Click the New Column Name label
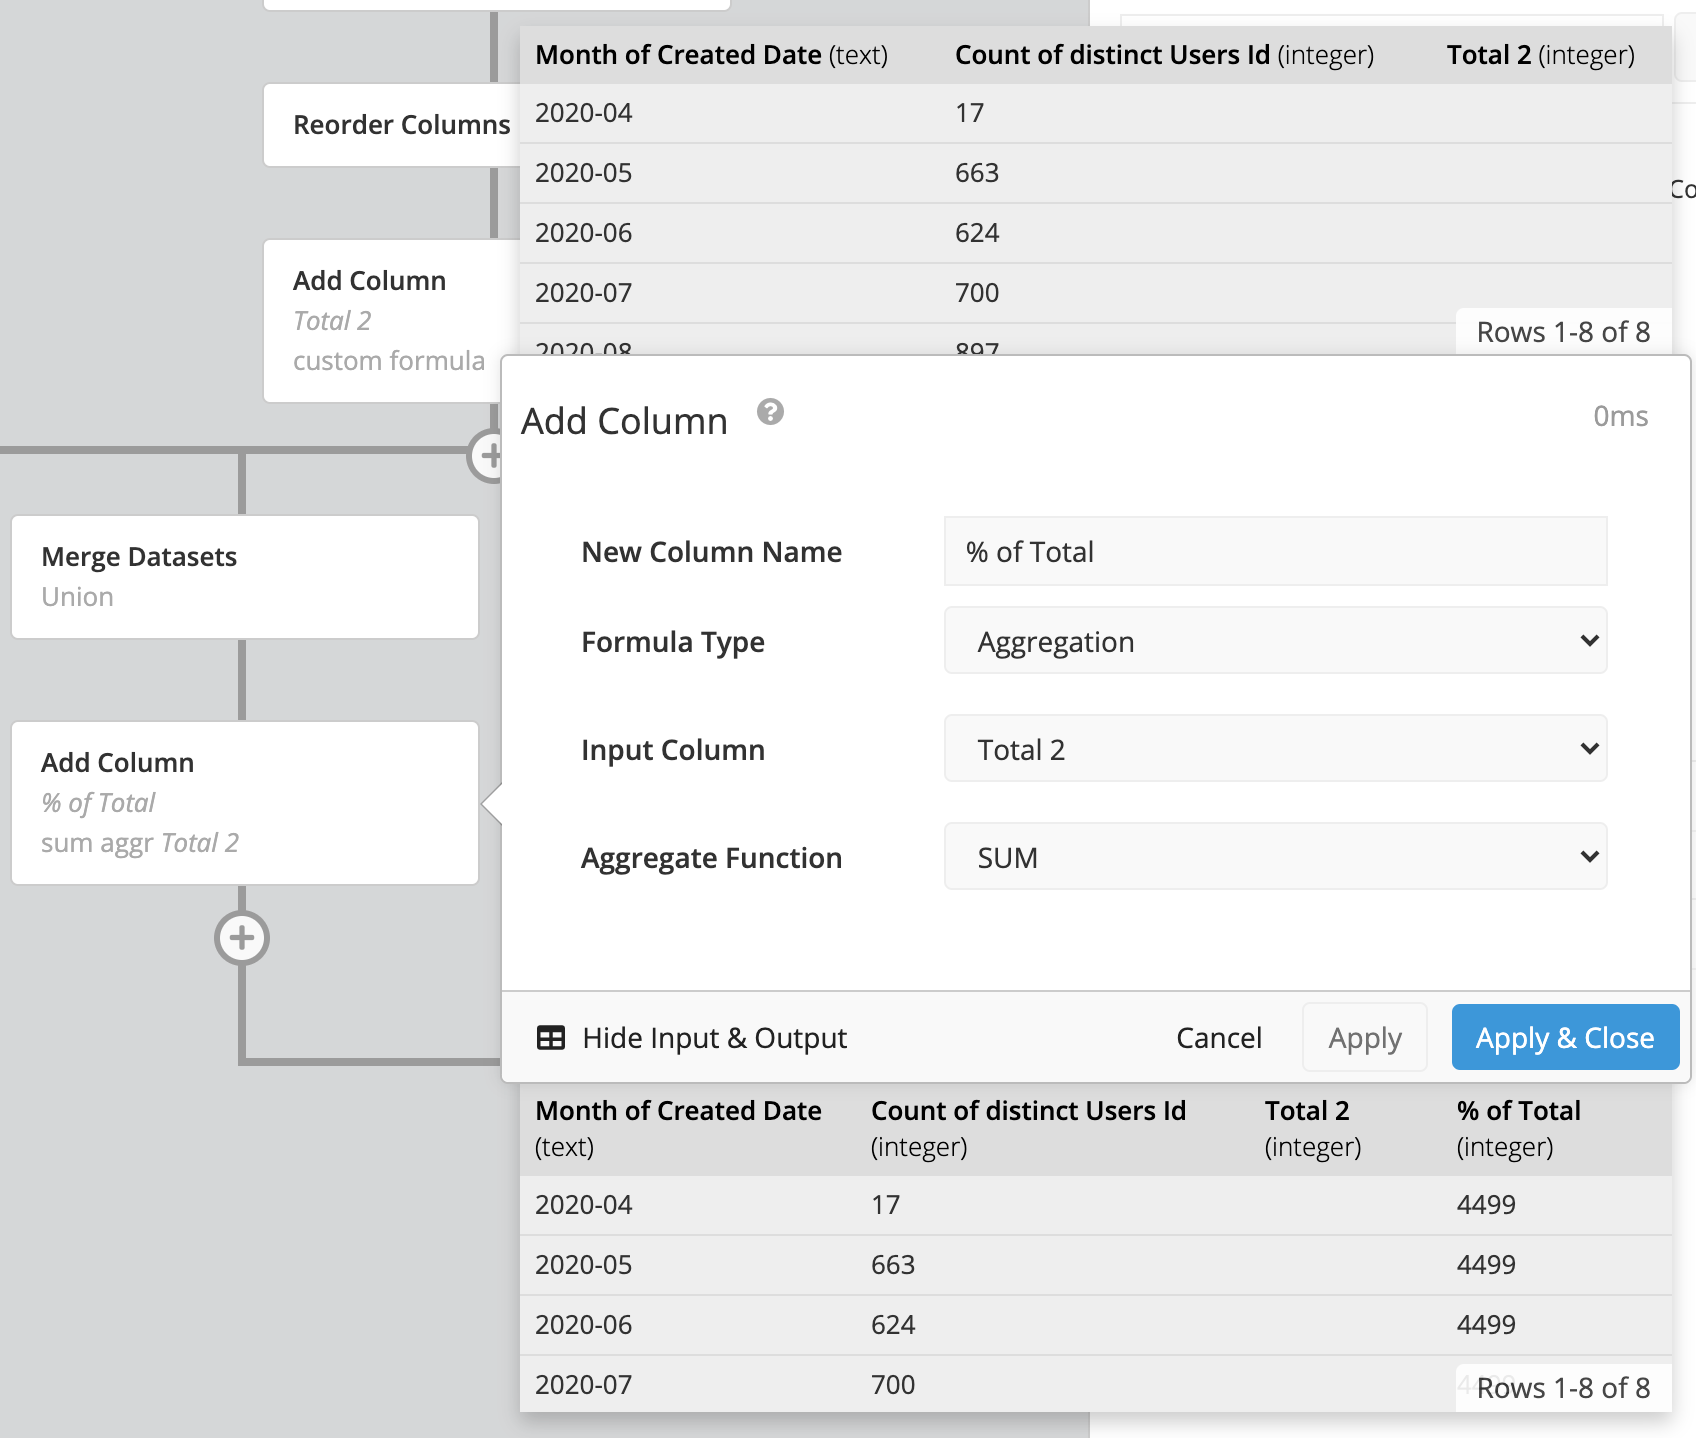The width and height of the screenshot is (1696, 1438). coord(712,552)
